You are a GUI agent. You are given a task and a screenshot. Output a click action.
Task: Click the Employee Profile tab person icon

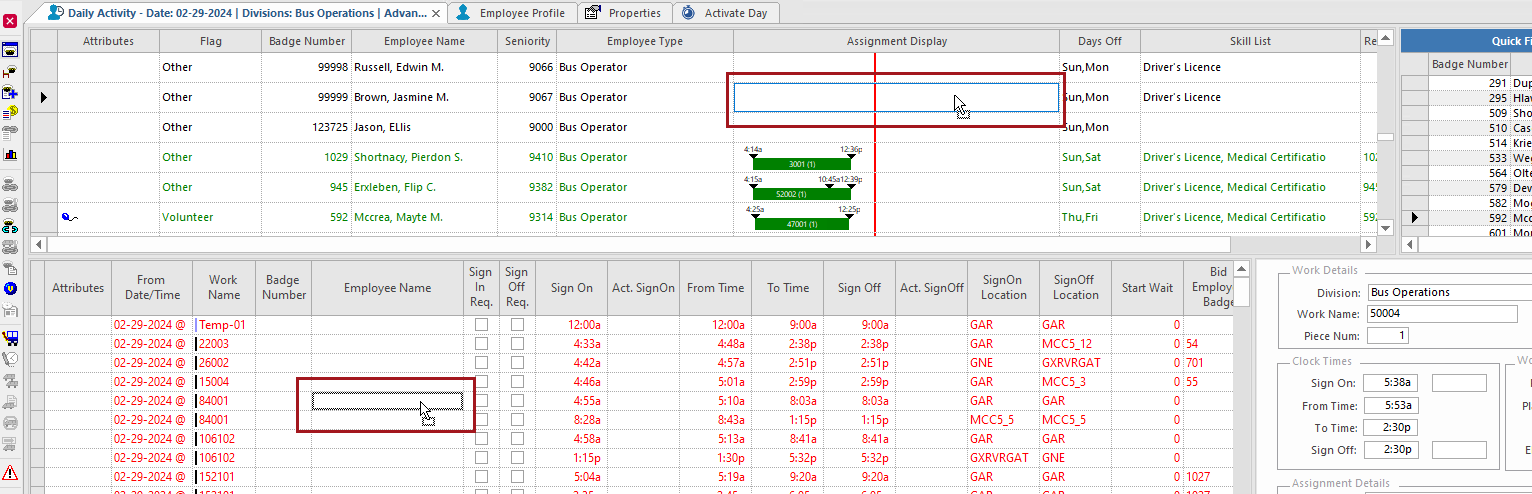point(463,12)
